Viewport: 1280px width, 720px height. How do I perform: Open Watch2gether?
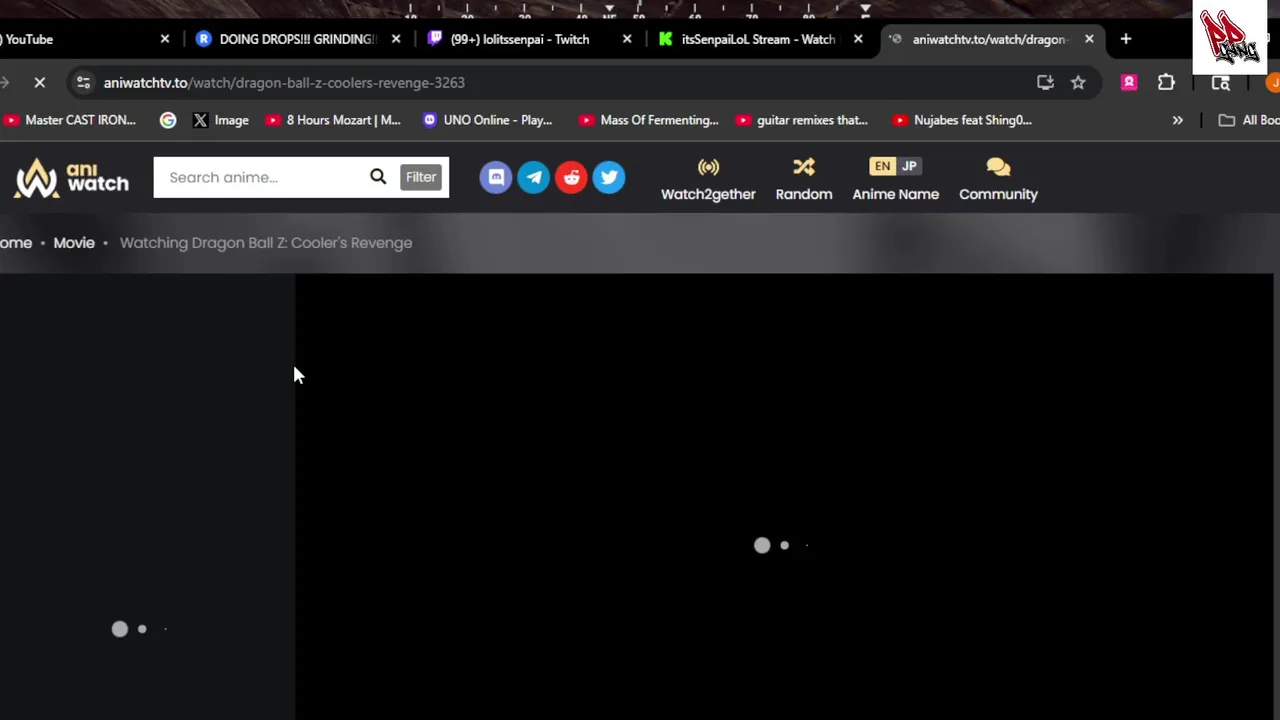708,180
